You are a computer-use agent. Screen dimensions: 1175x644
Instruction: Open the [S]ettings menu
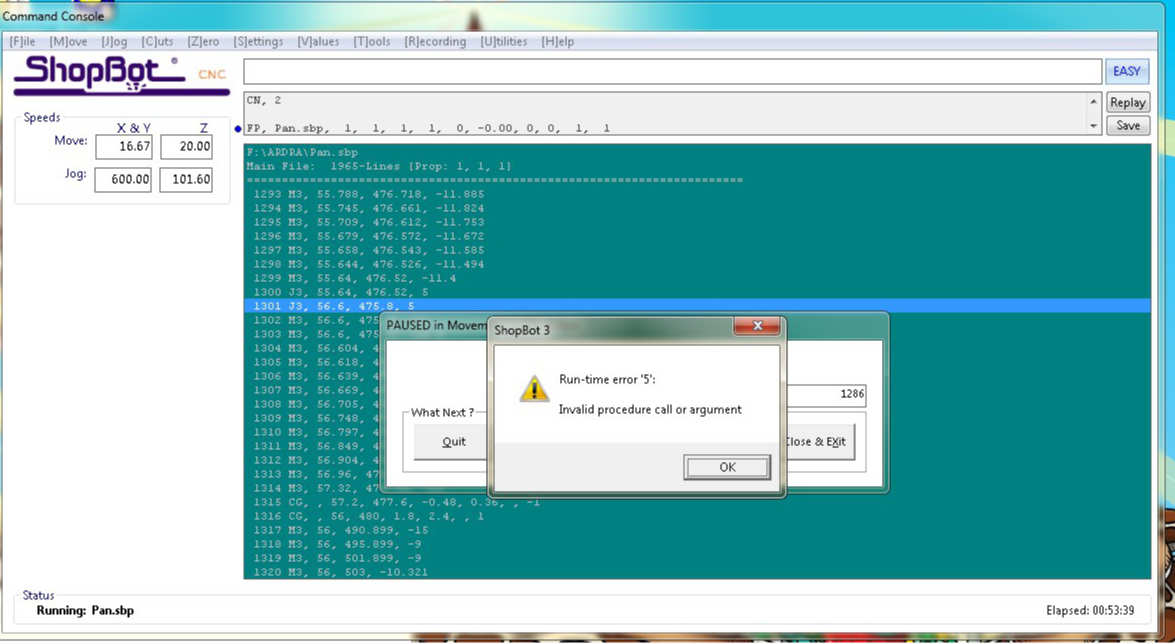(x=258, y=41)
